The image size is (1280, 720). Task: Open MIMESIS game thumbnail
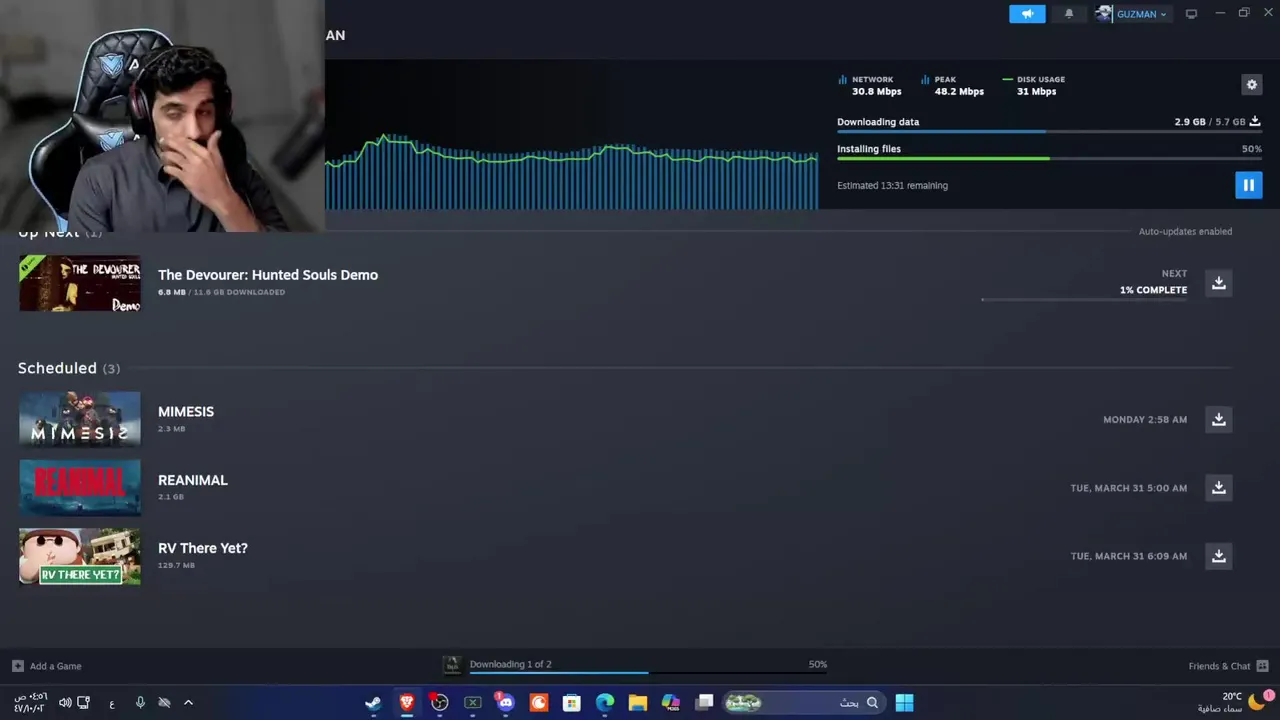pos(80,419)
